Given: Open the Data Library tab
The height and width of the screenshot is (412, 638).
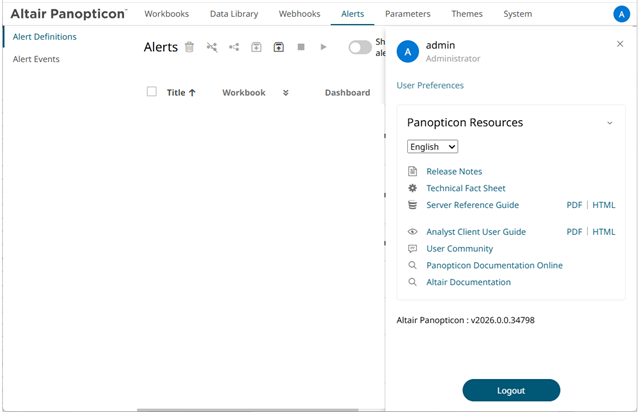Looking at the screenshot, I should point(234,14).
